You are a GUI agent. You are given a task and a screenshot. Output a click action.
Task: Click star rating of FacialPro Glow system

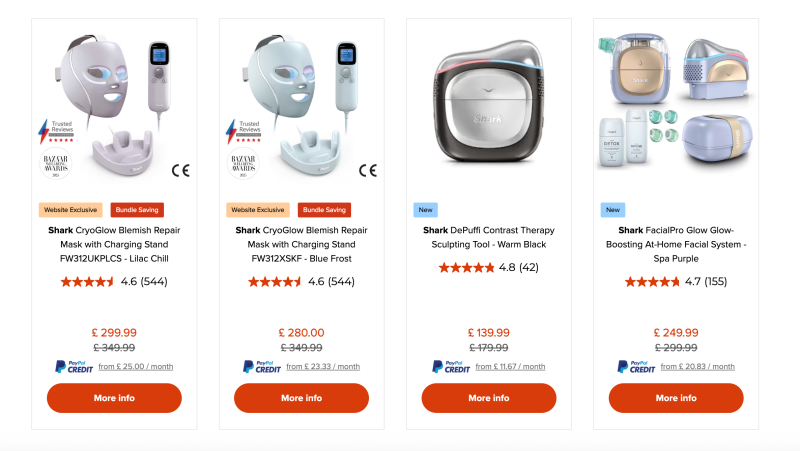point(652,282)
